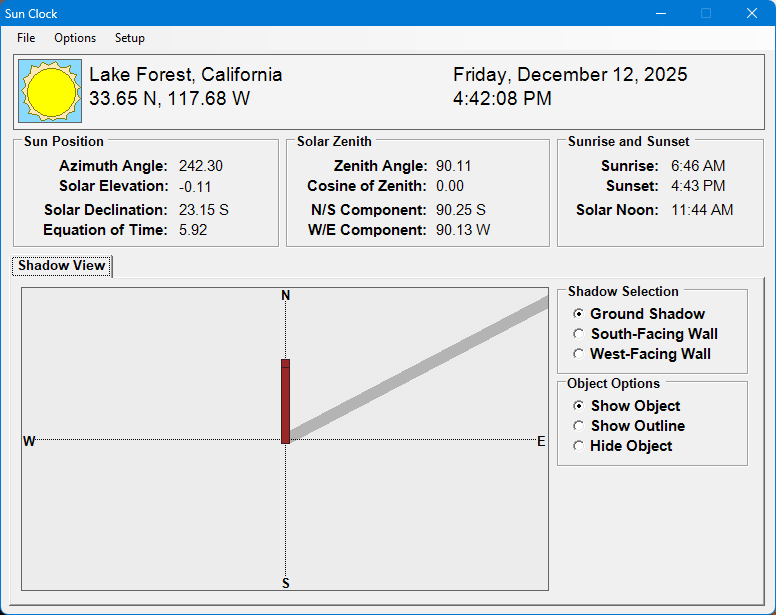This screenshot has width=776, height=615.
Task: Open the Options menu
Action: (75, 38)
